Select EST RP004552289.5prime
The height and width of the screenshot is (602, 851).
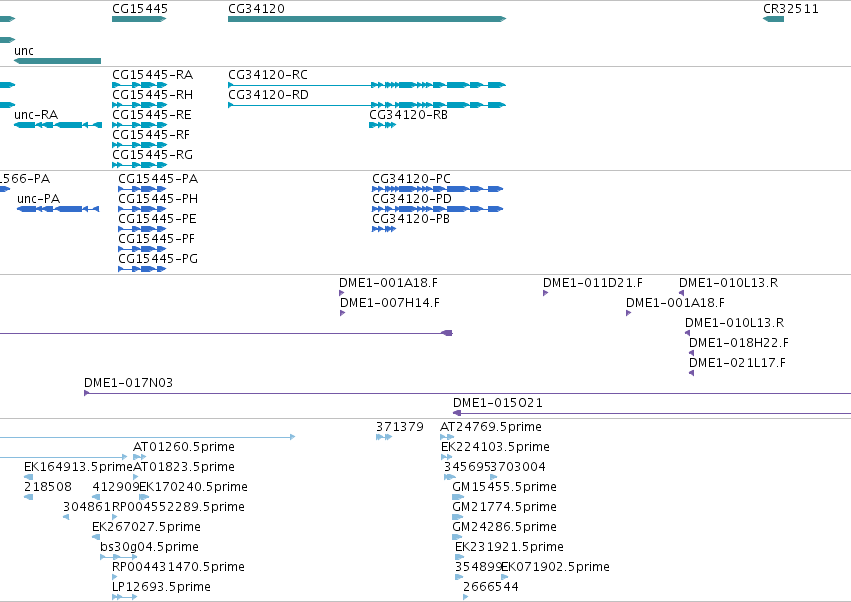(115, 518)
